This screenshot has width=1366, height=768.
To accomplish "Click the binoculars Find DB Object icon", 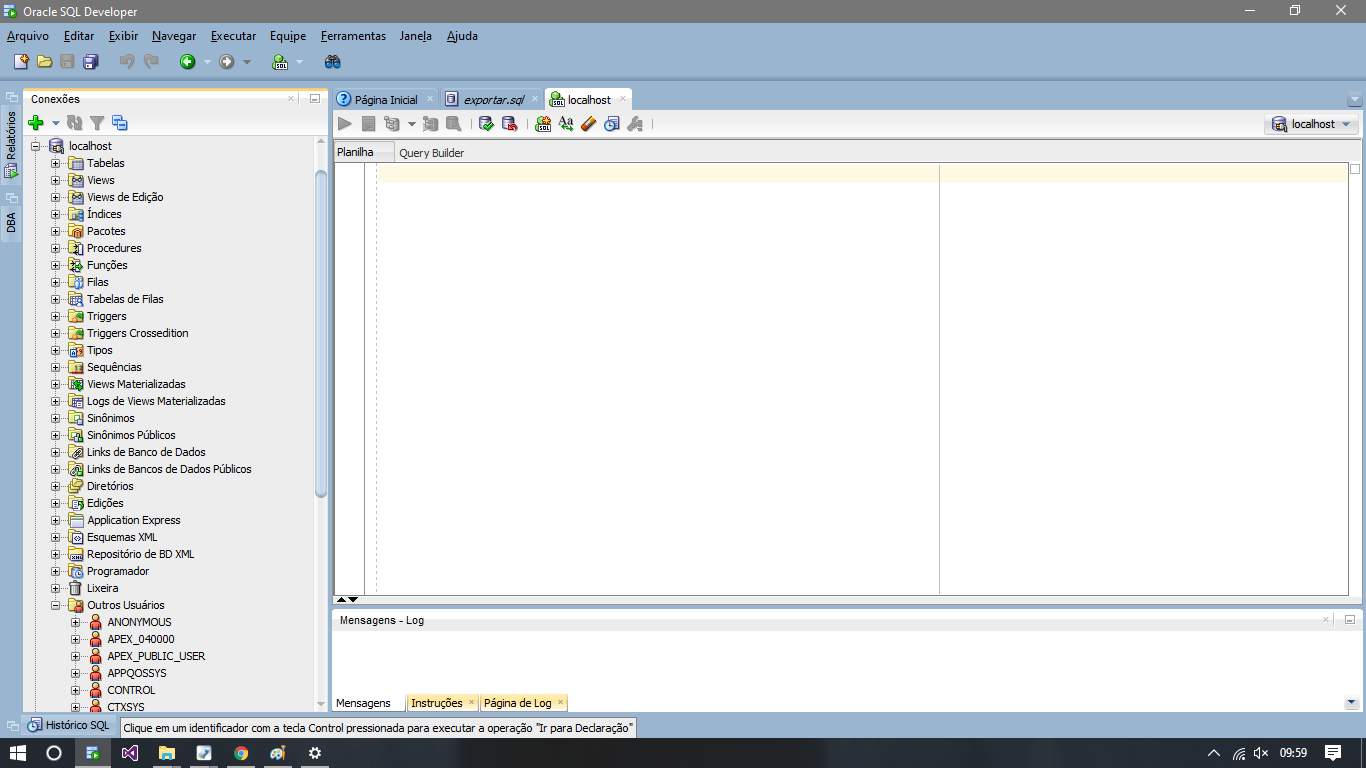I will 333,62.
